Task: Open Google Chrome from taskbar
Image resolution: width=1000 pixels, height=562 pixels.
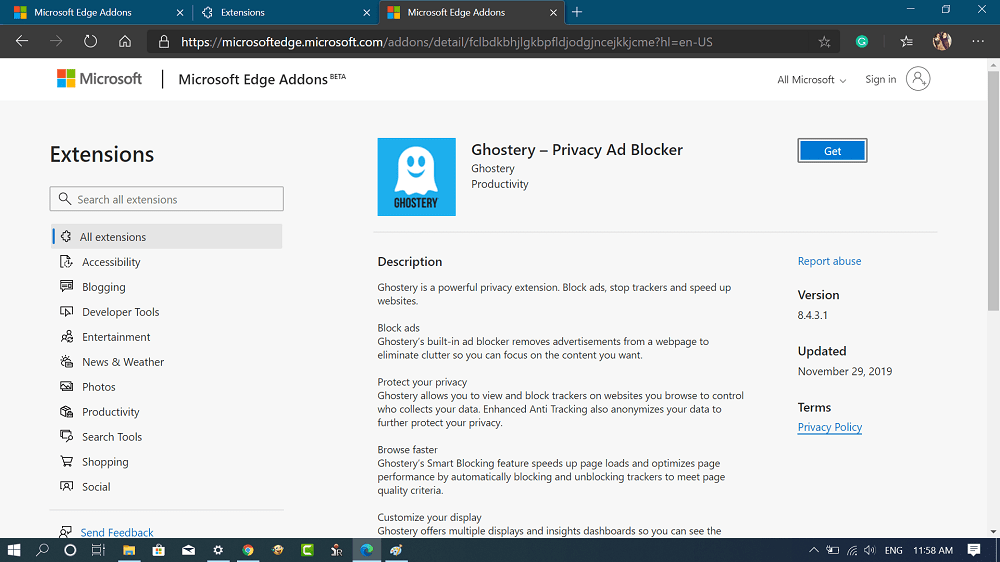Action: click(x=248, y=550)
